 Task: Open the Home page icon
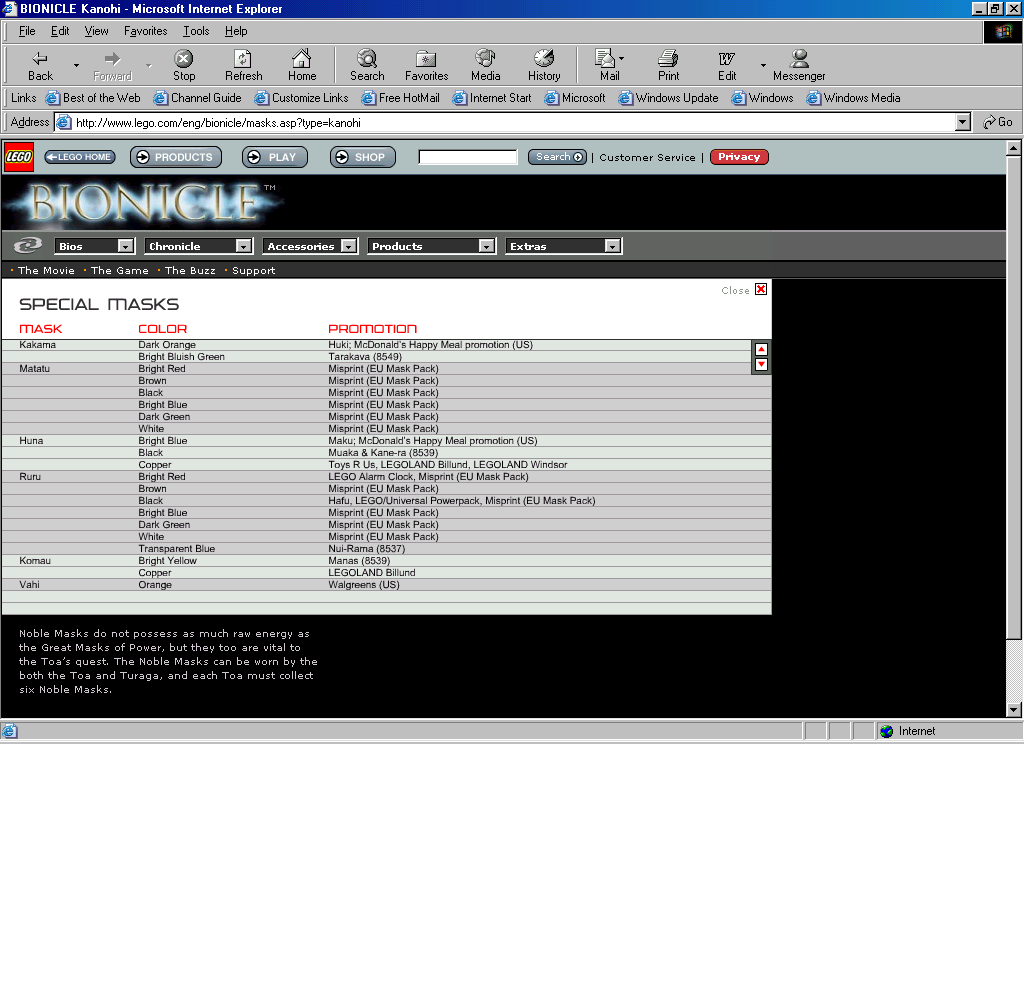pos(302,63)
